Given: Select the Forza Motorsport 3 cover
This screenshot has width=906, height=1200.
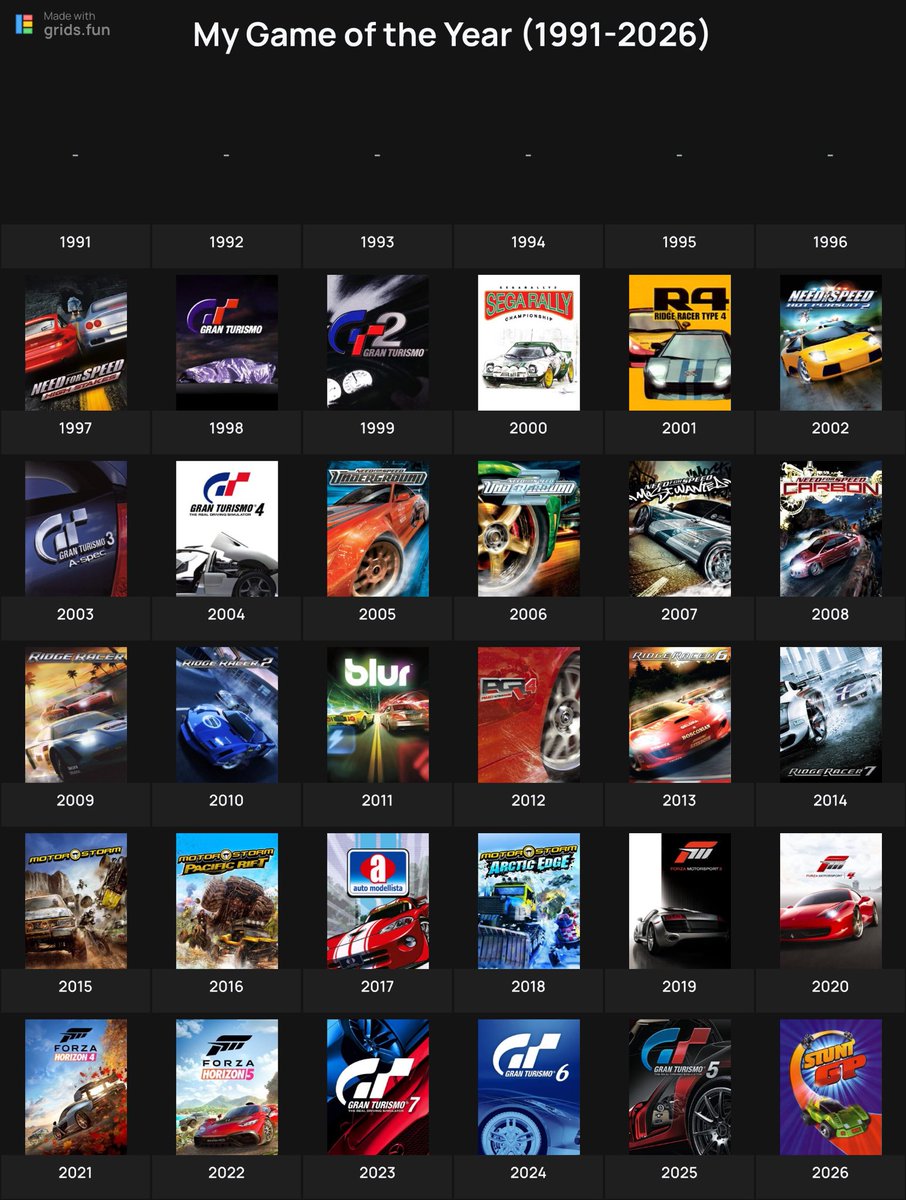Looking at the screenshot, I should (x=680, y=901).
